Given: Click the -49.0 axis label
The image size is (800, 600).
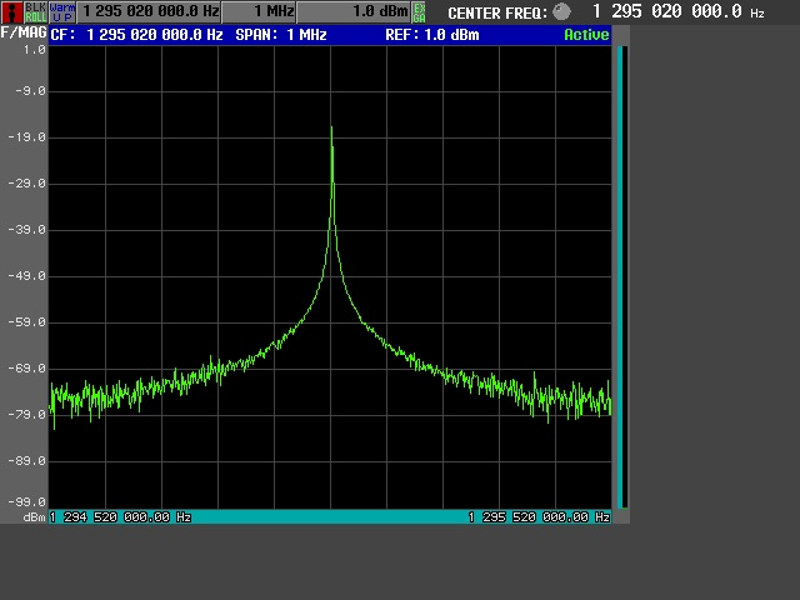Looking at the screenshot, I should coord(28,276).
